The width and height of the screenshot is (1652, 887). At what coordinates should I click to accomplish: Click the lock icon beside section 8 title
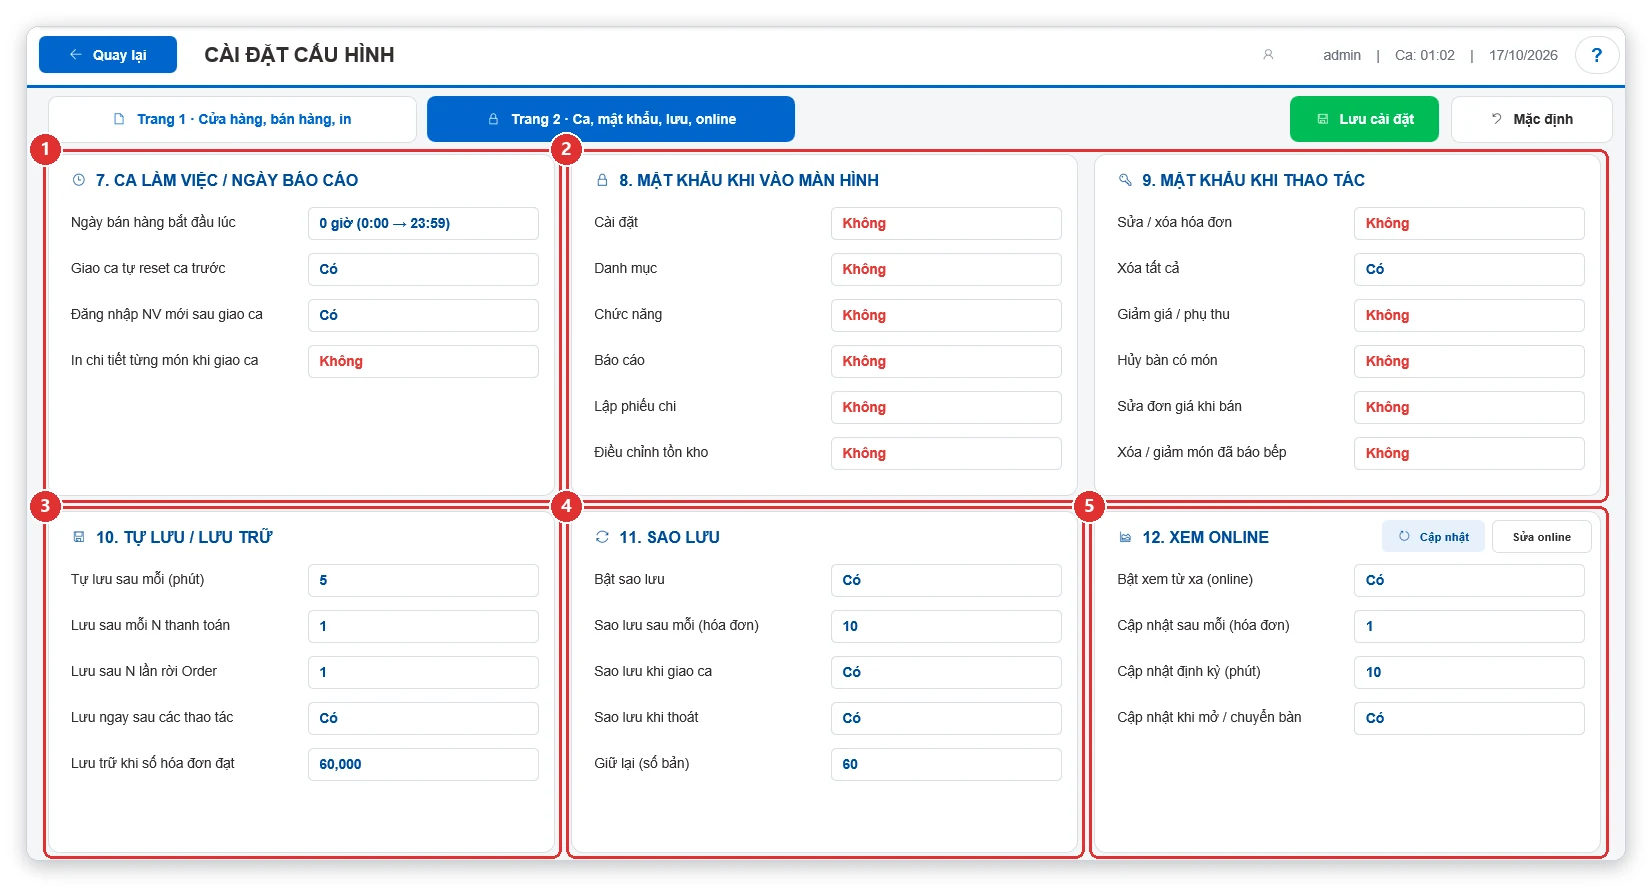click(602, 180)
